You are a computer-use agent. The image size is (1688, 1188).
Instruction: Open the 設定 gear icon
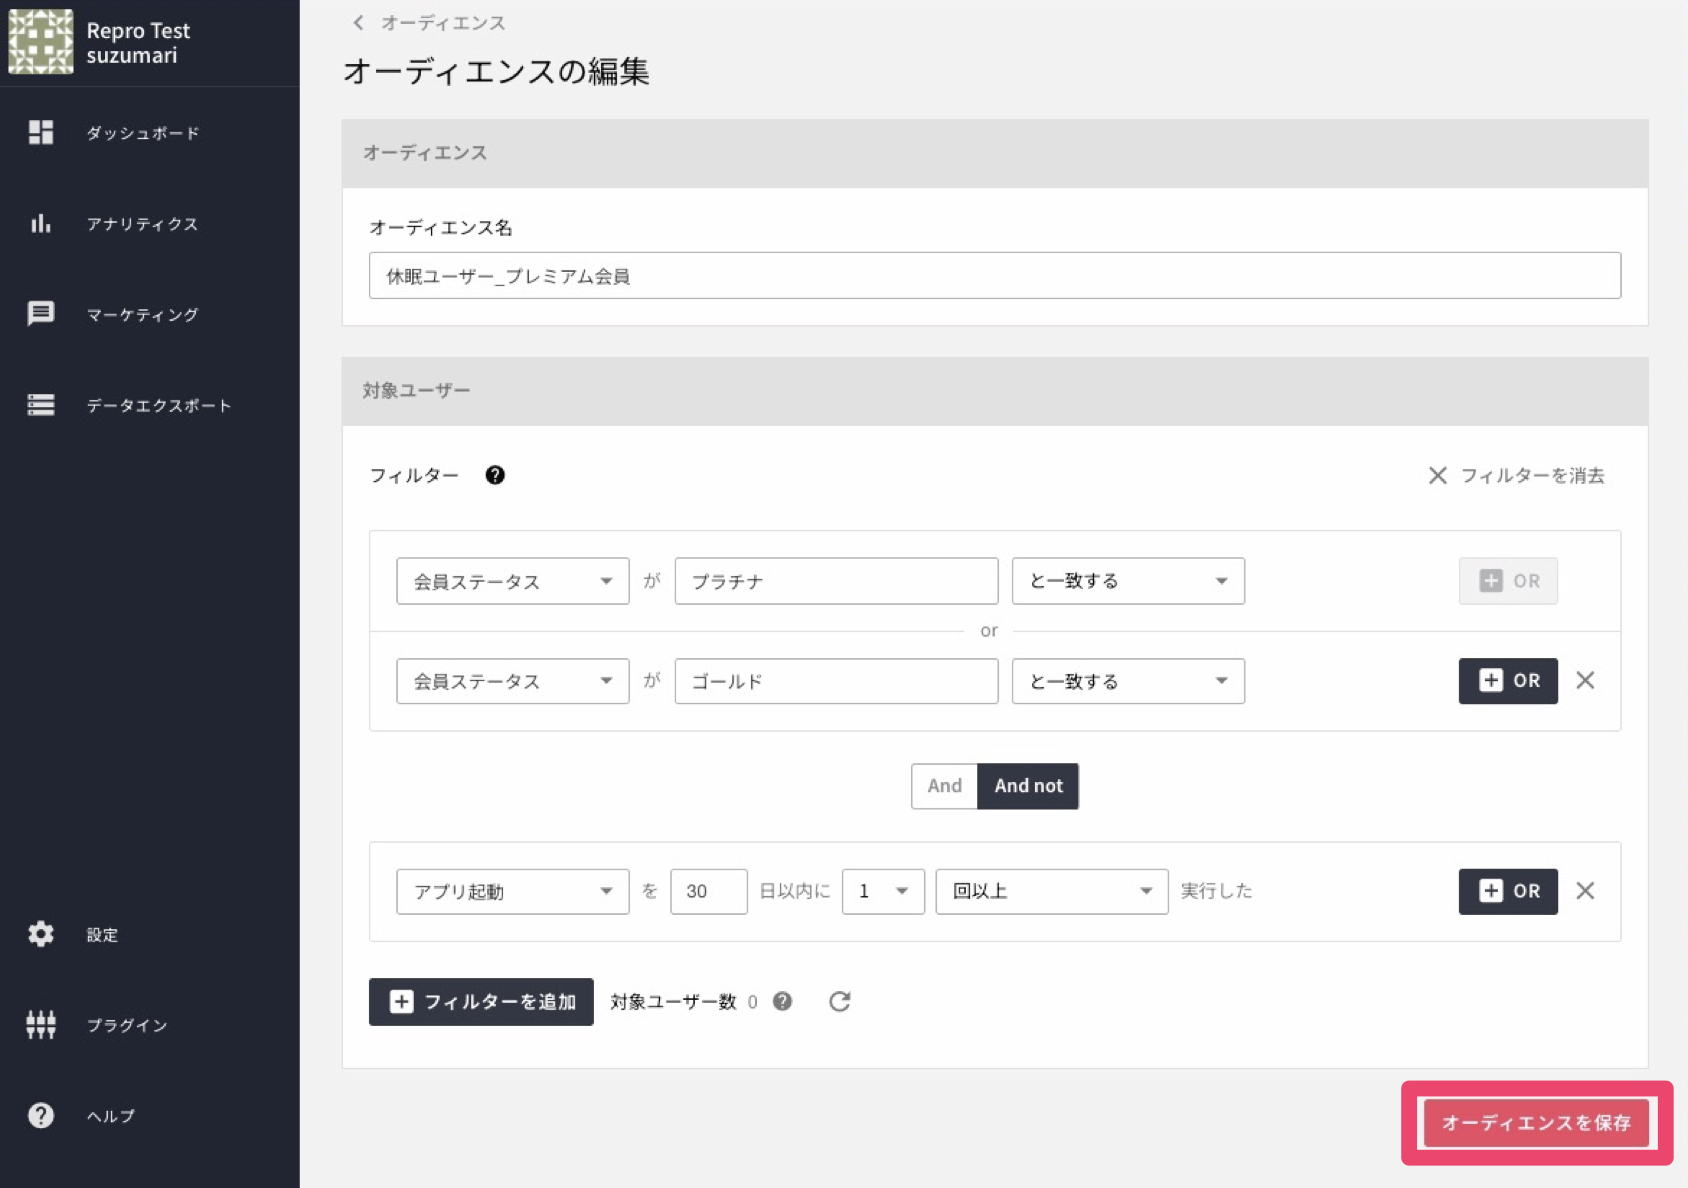coord(41,934)
